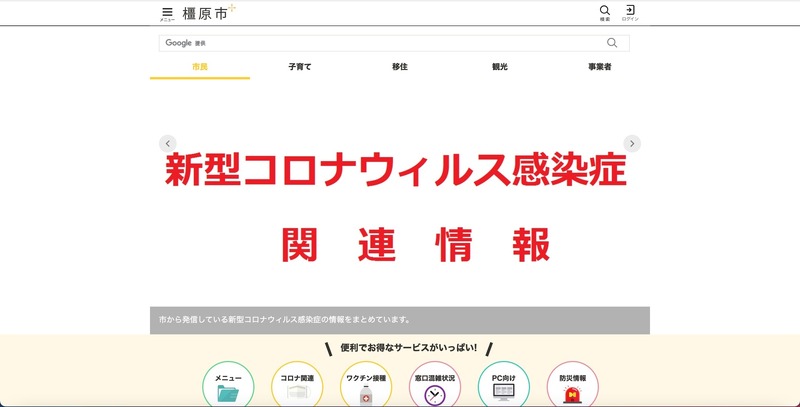
Task: Show previous slide with left arrow
Action: [168, 143]
